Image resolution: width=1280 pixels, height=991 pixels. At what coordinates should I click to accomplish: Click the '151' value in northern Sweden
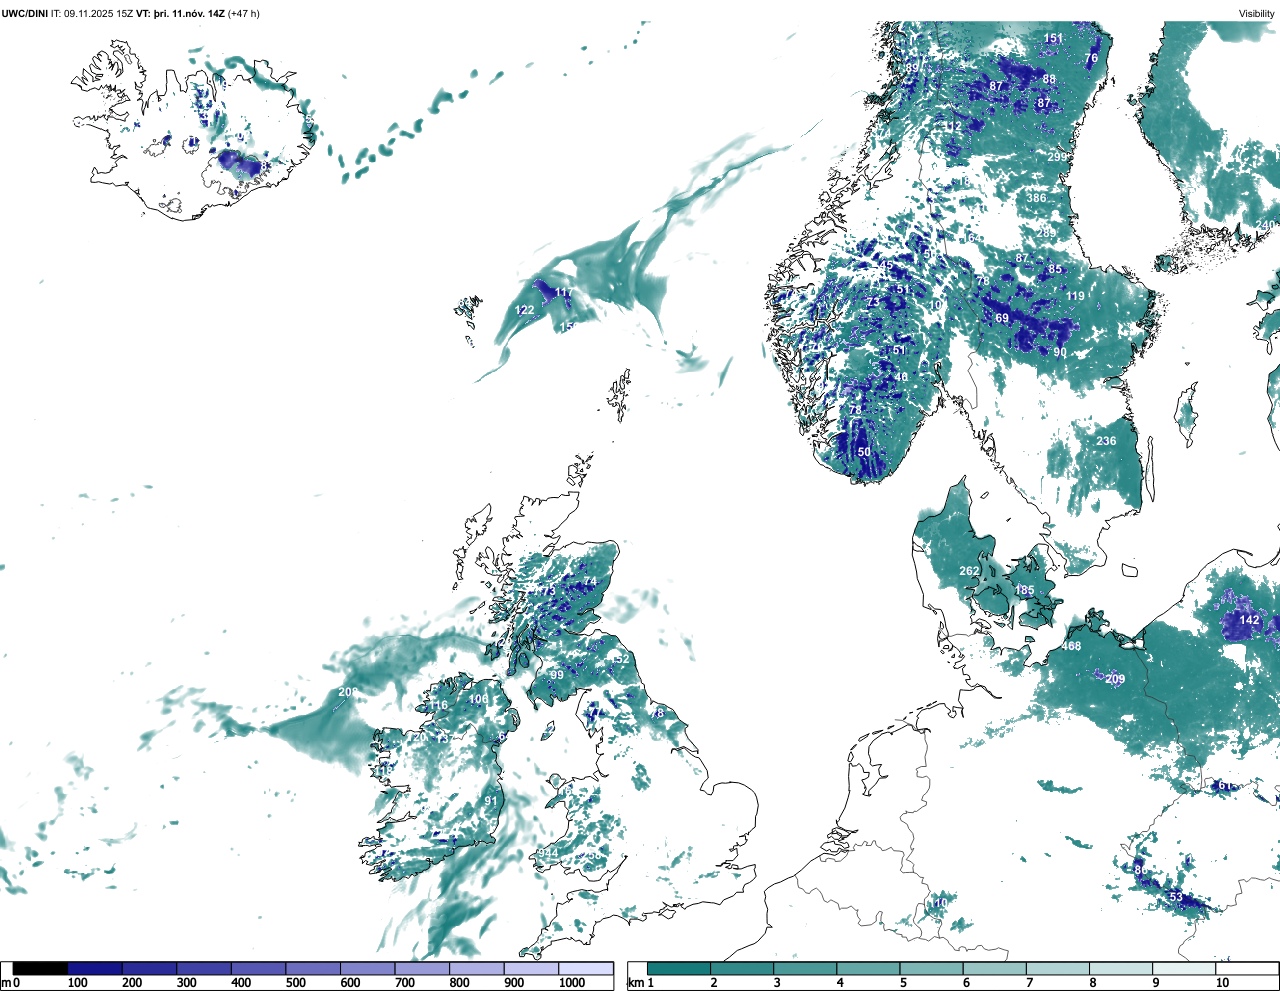pyautogui.click(x=1053, y=39)
